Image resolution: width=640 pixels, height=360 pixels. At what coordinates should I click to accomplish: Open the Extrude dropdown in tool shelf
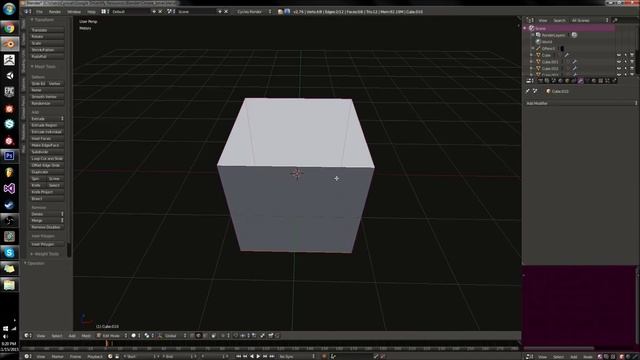[x=47, y=118]
